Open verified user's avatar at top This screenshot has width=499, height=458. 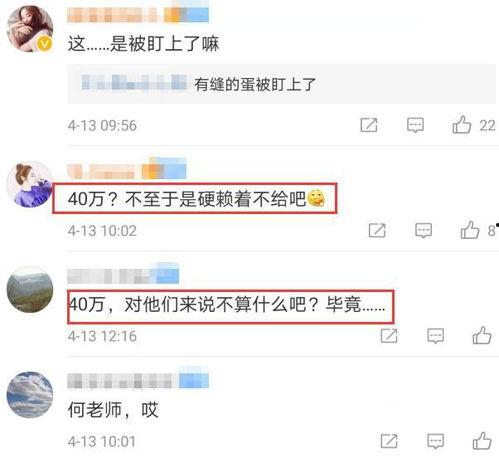30,29
